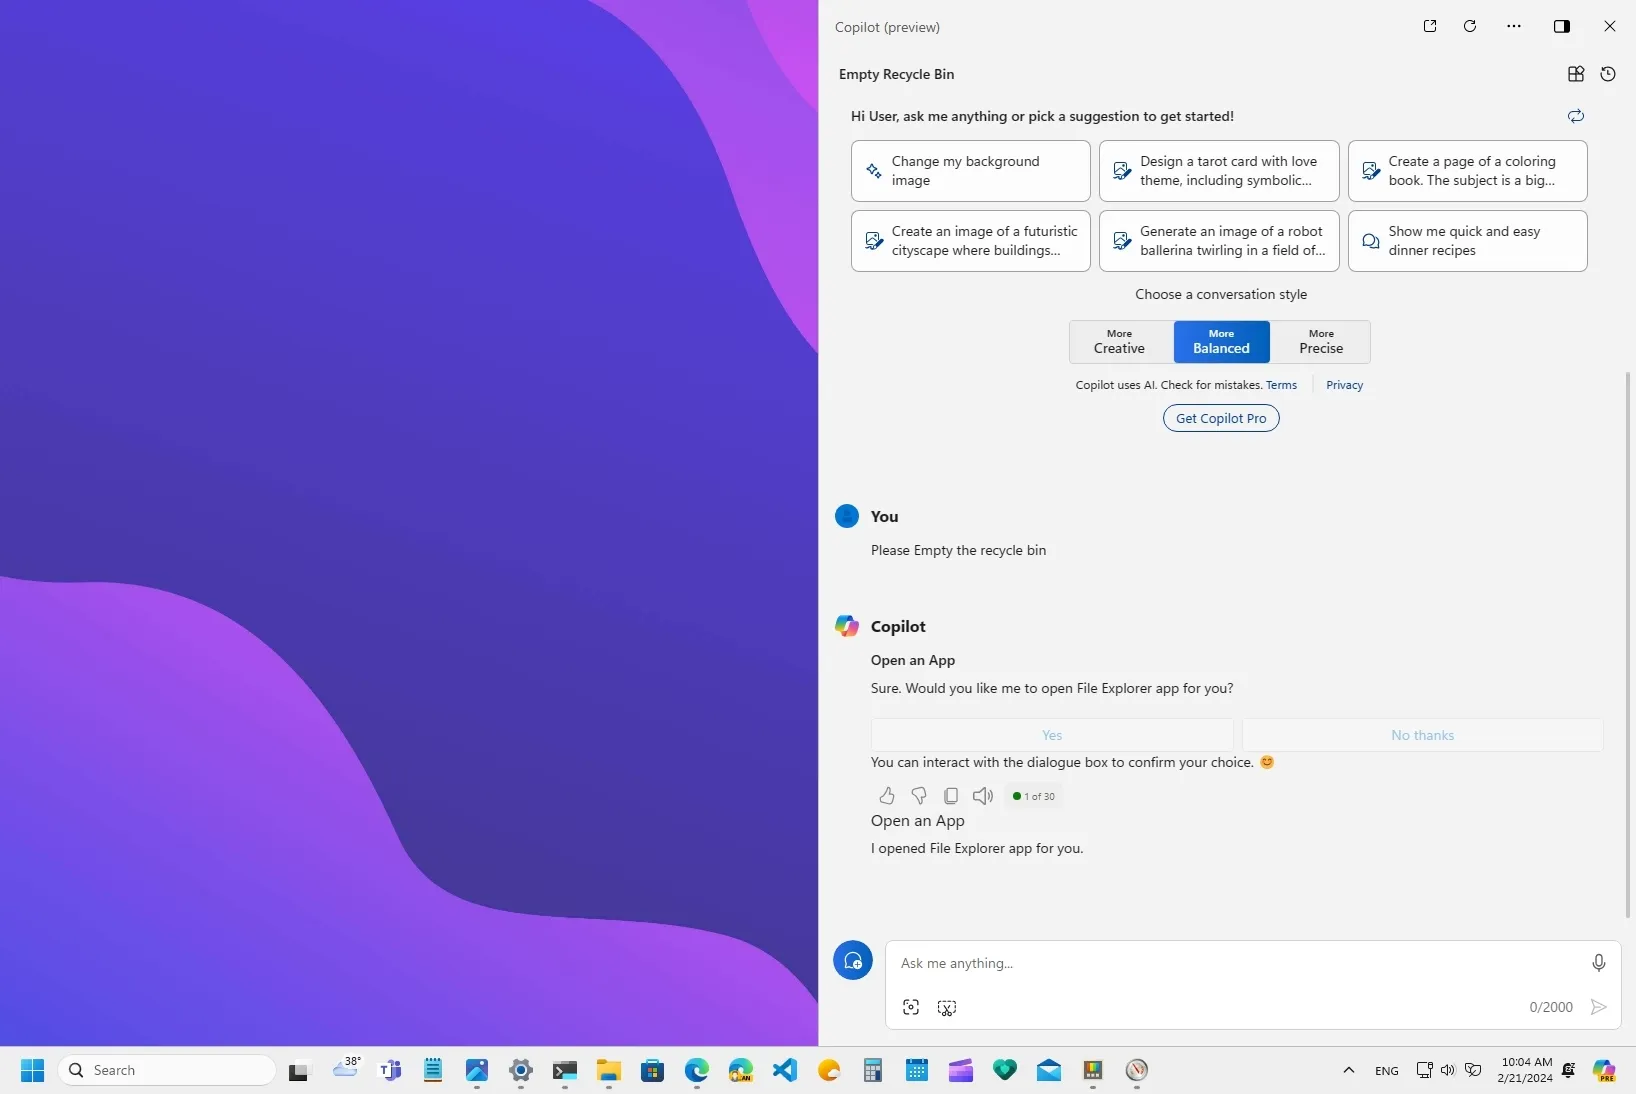View the conversation history
1636x1094 pixels.
coord(1609,74)
